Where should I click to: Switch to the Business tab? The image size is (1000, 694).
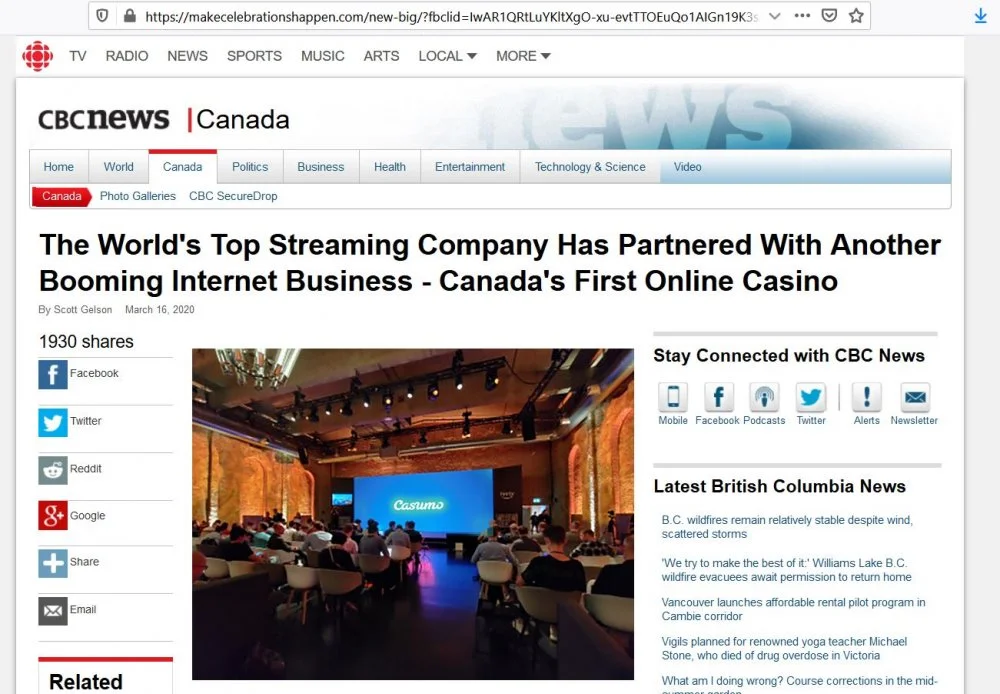321,167
